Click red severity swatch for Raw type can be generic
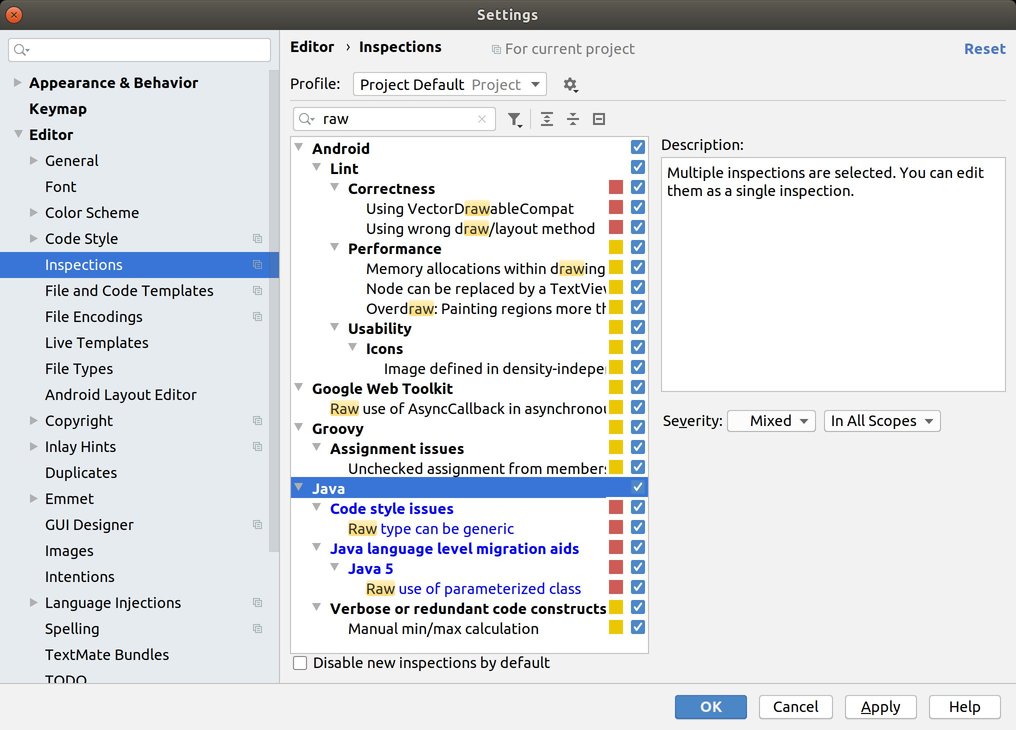The image size is (1016, 730). click(x=616, y=528)
